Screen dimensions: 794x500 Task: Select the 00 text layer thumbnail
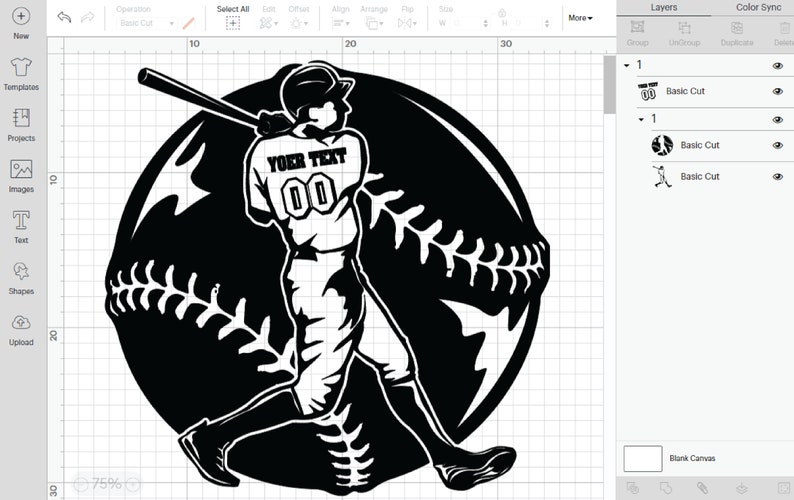(x=648, y=92)
